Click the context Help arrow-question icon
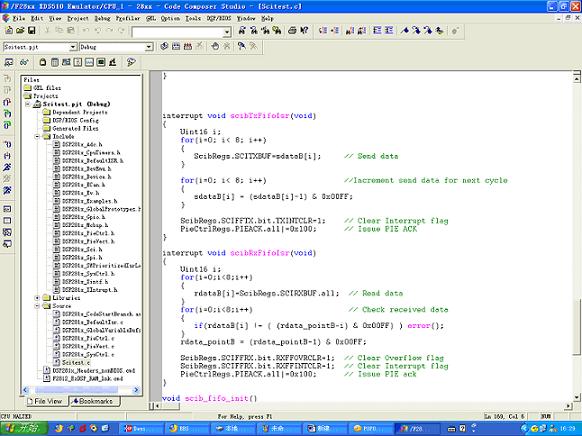 304,30
